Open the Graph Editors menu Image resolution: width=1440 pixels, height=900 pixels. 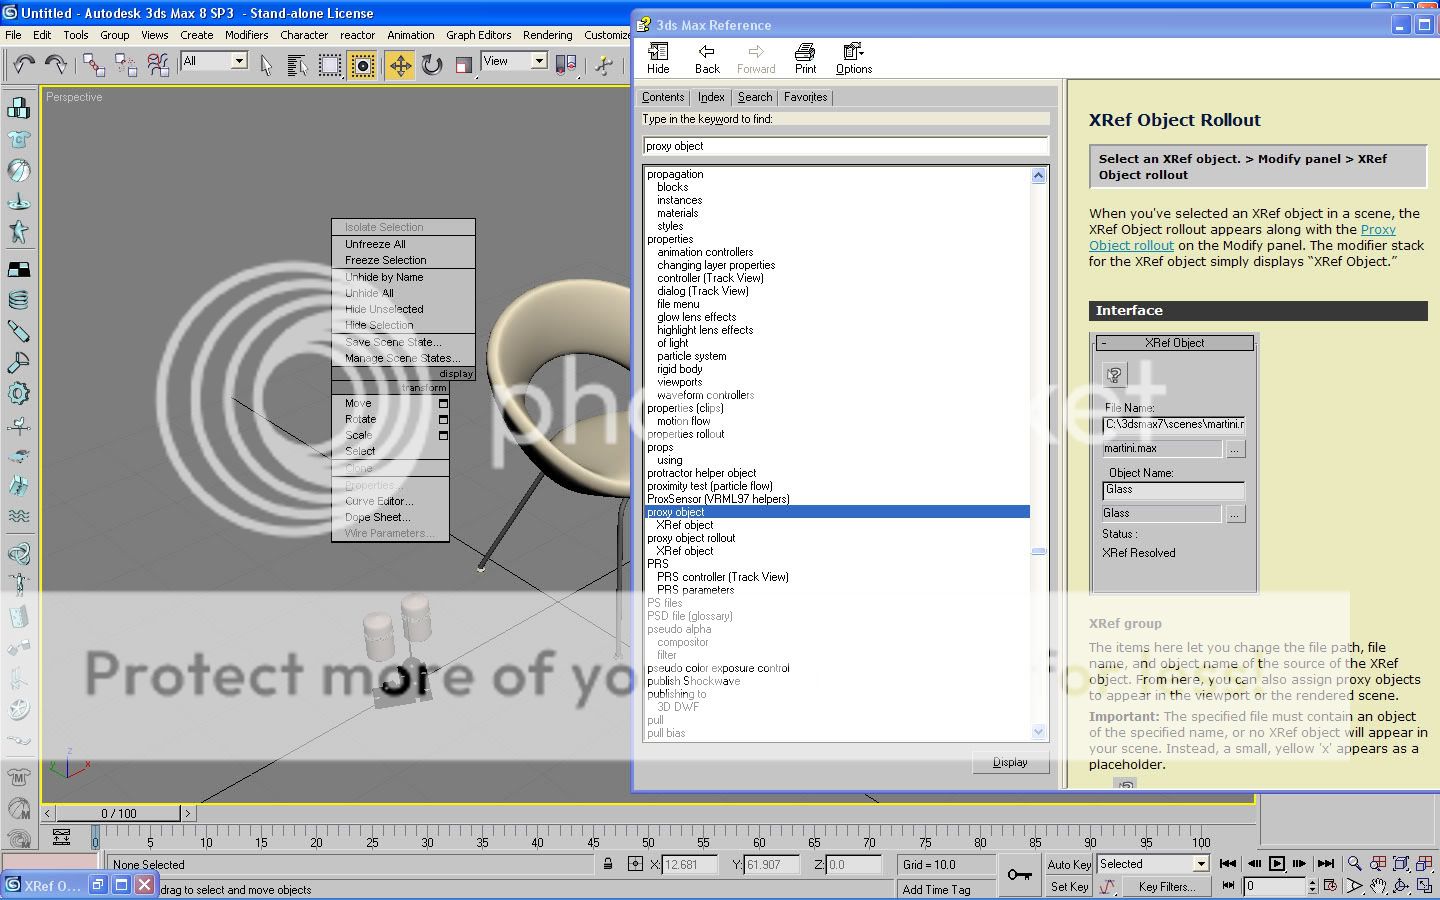(478, 35)
